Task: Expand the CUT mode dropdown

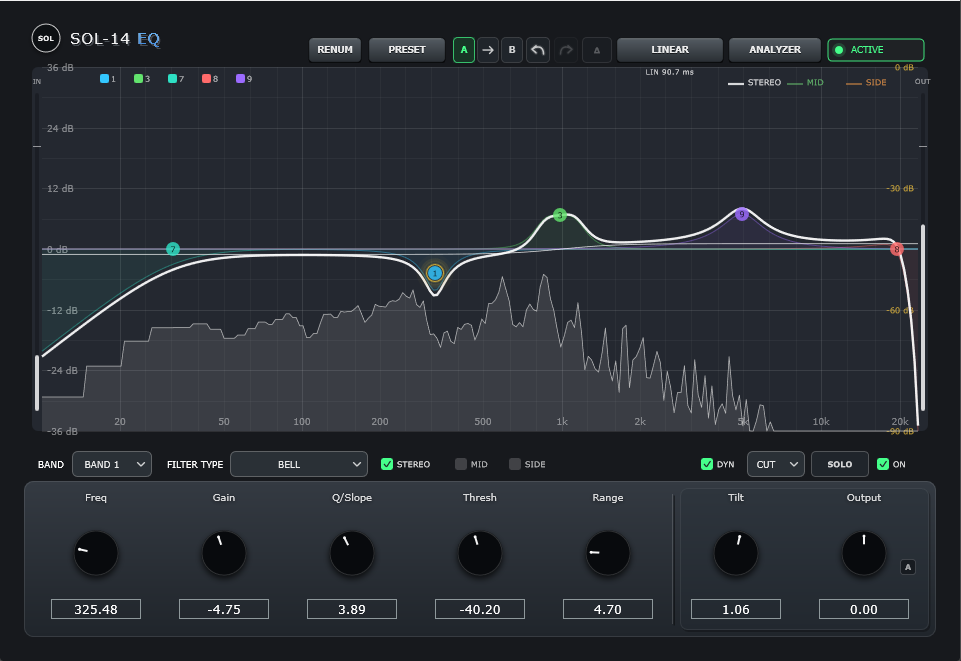Action: coord(775,464)
